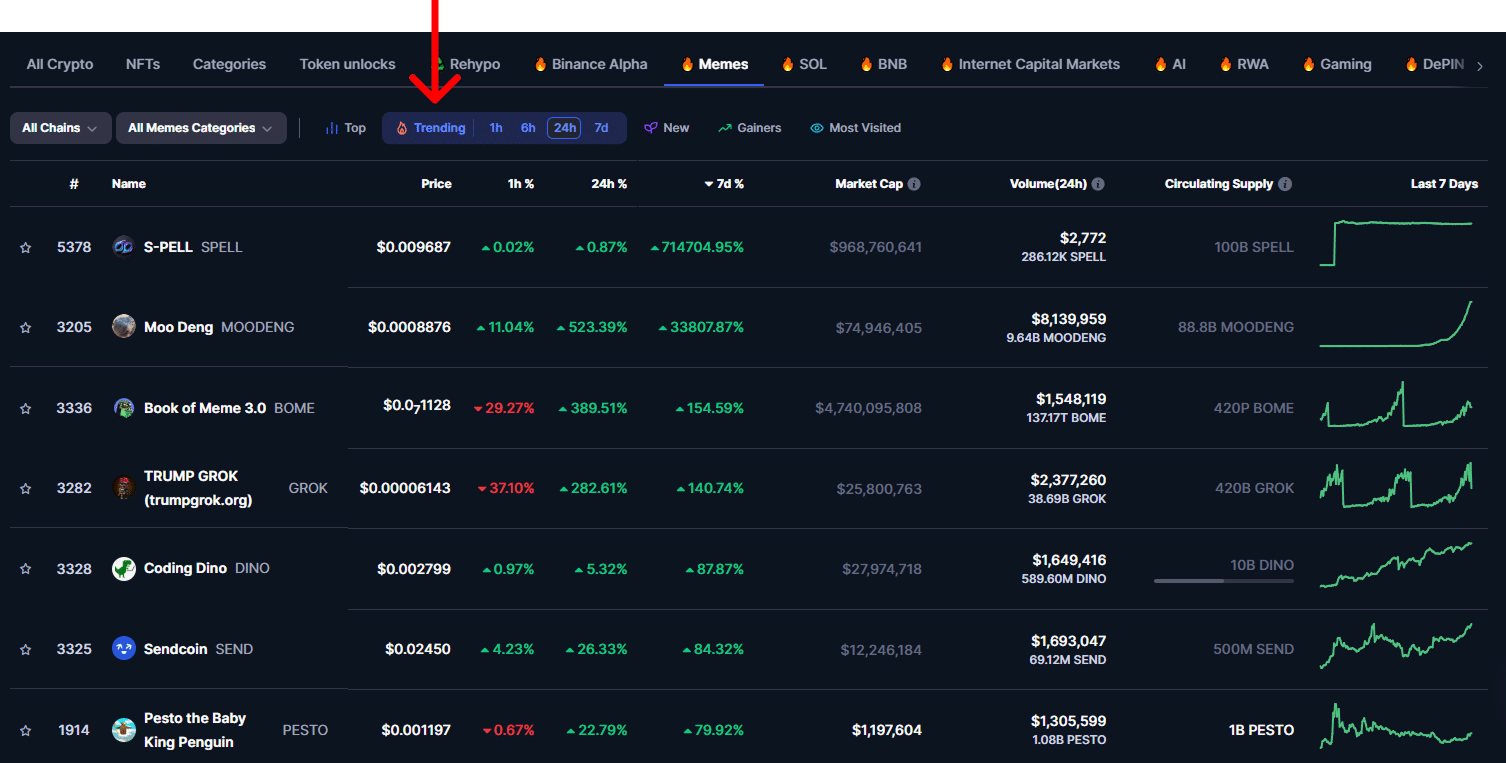The height and width of the screenshot is (763, 1506).
Task: Open the Moo Deng coin page link
Action: pos(219,327)
